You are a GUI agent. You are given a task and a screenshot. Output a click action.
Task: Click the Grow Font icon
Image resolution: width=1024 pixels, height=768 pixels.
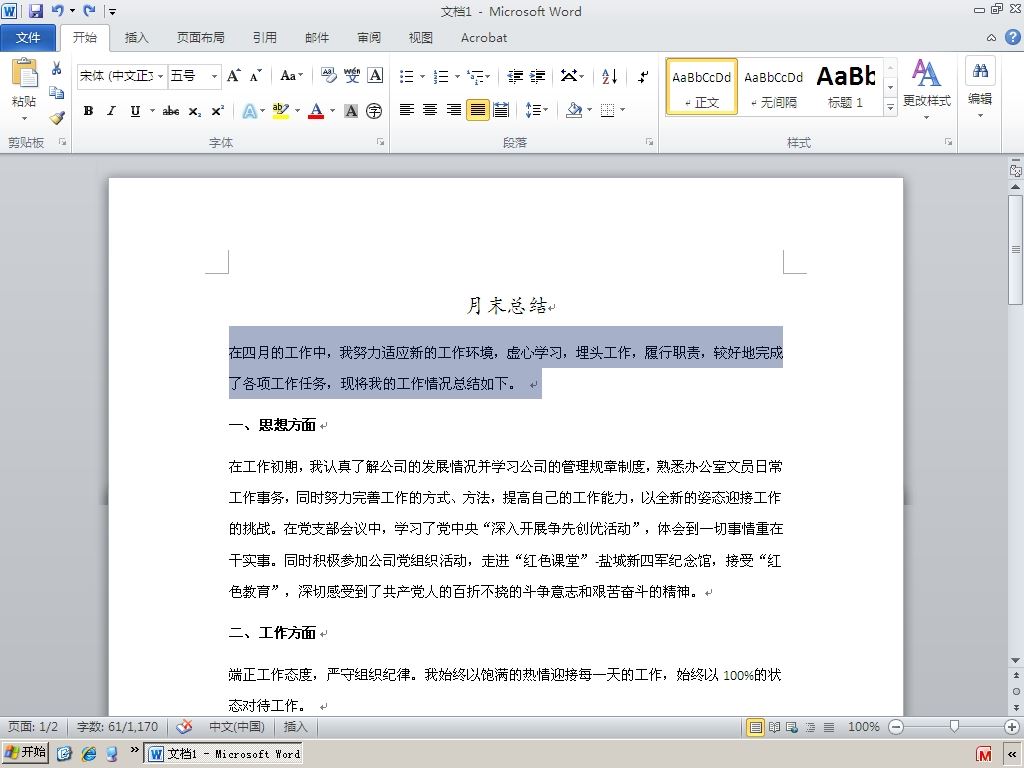point(233,76)
